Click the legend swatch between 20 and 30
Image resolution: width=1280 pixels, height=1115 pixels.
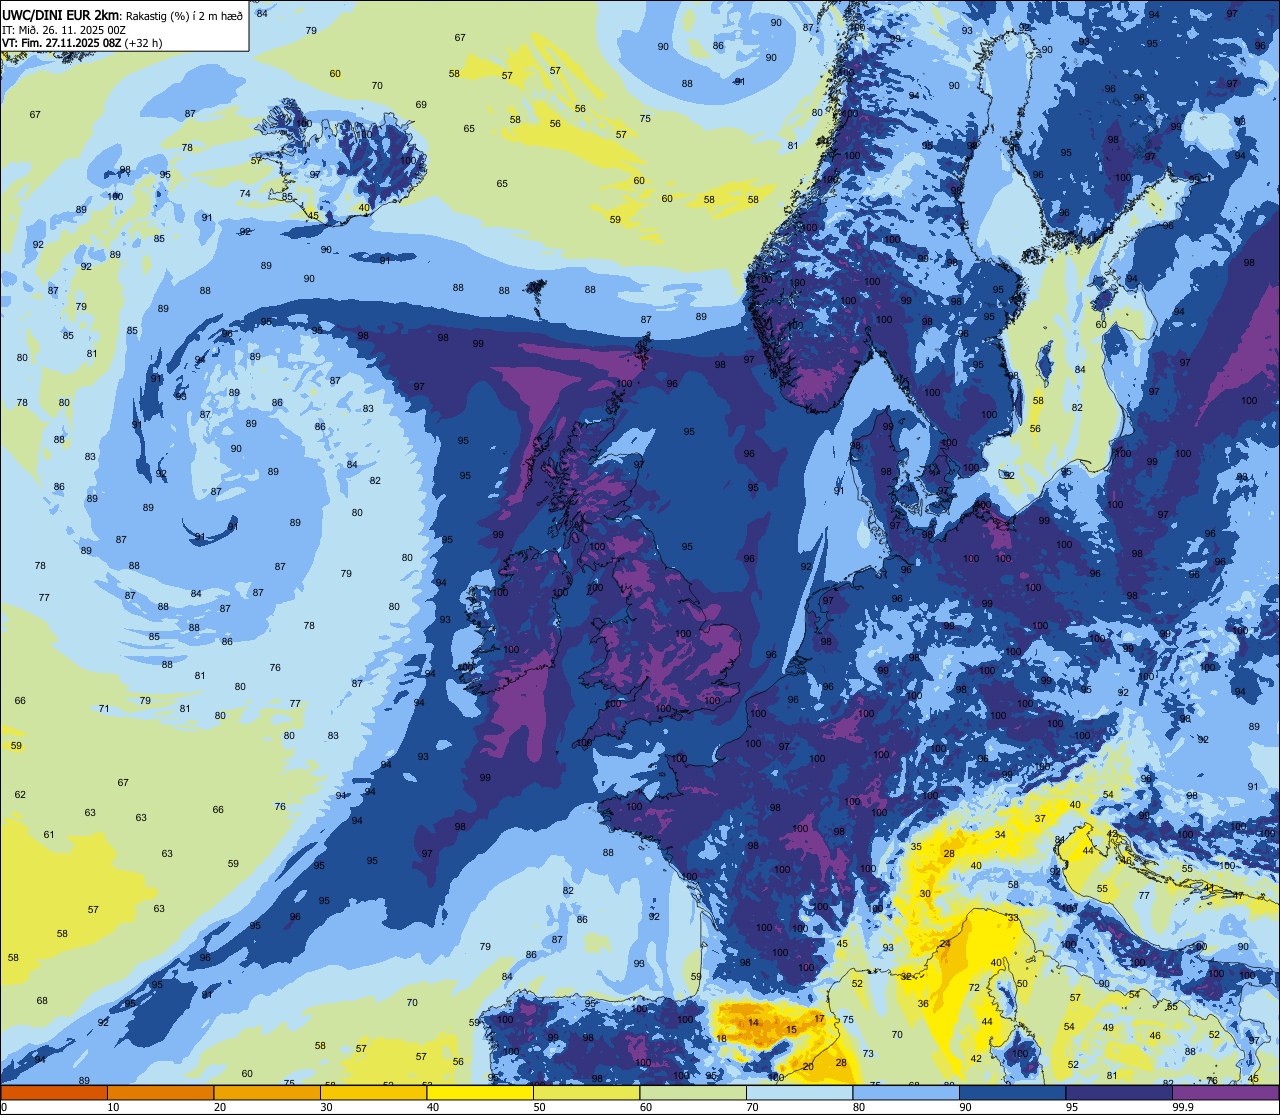[267, 1092]
